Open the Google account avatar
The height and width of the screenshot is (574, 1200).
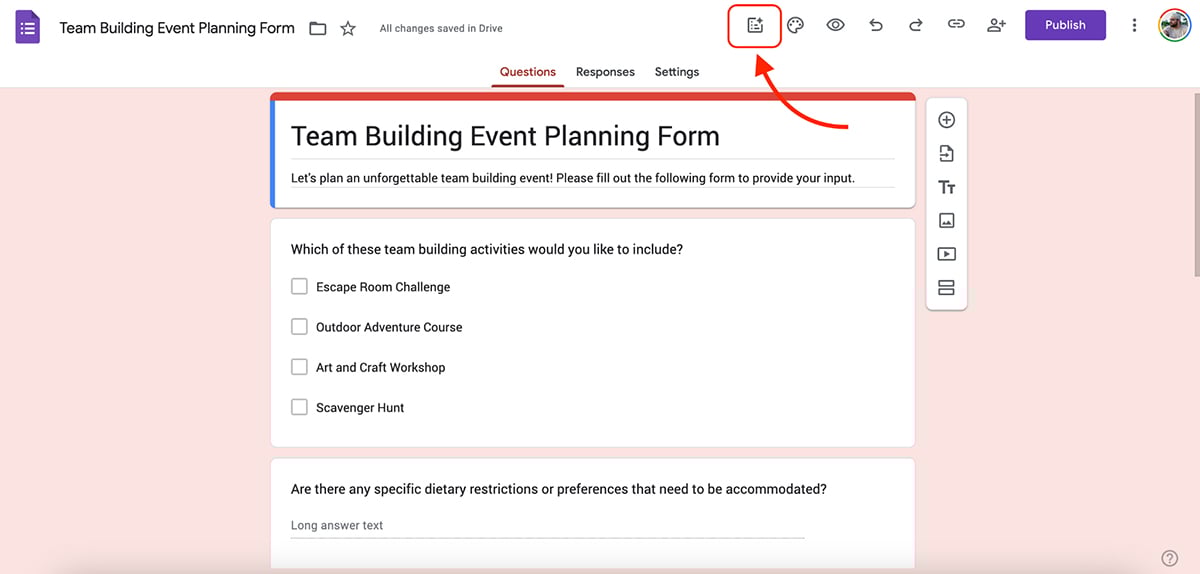1174,26
